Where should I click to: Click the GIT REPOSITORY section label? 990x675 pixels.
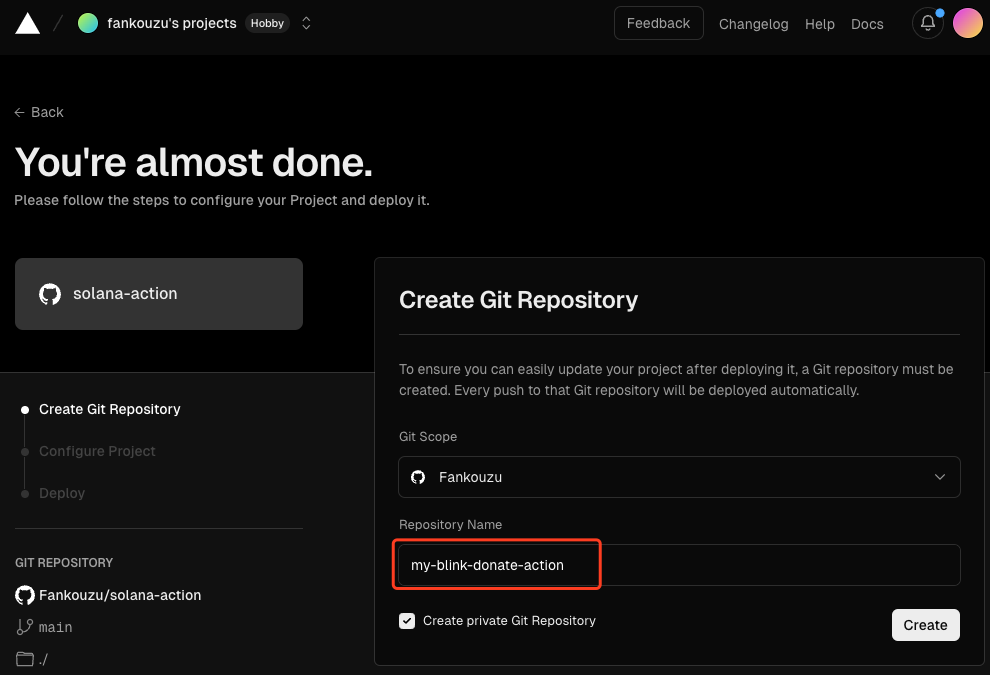64,563
